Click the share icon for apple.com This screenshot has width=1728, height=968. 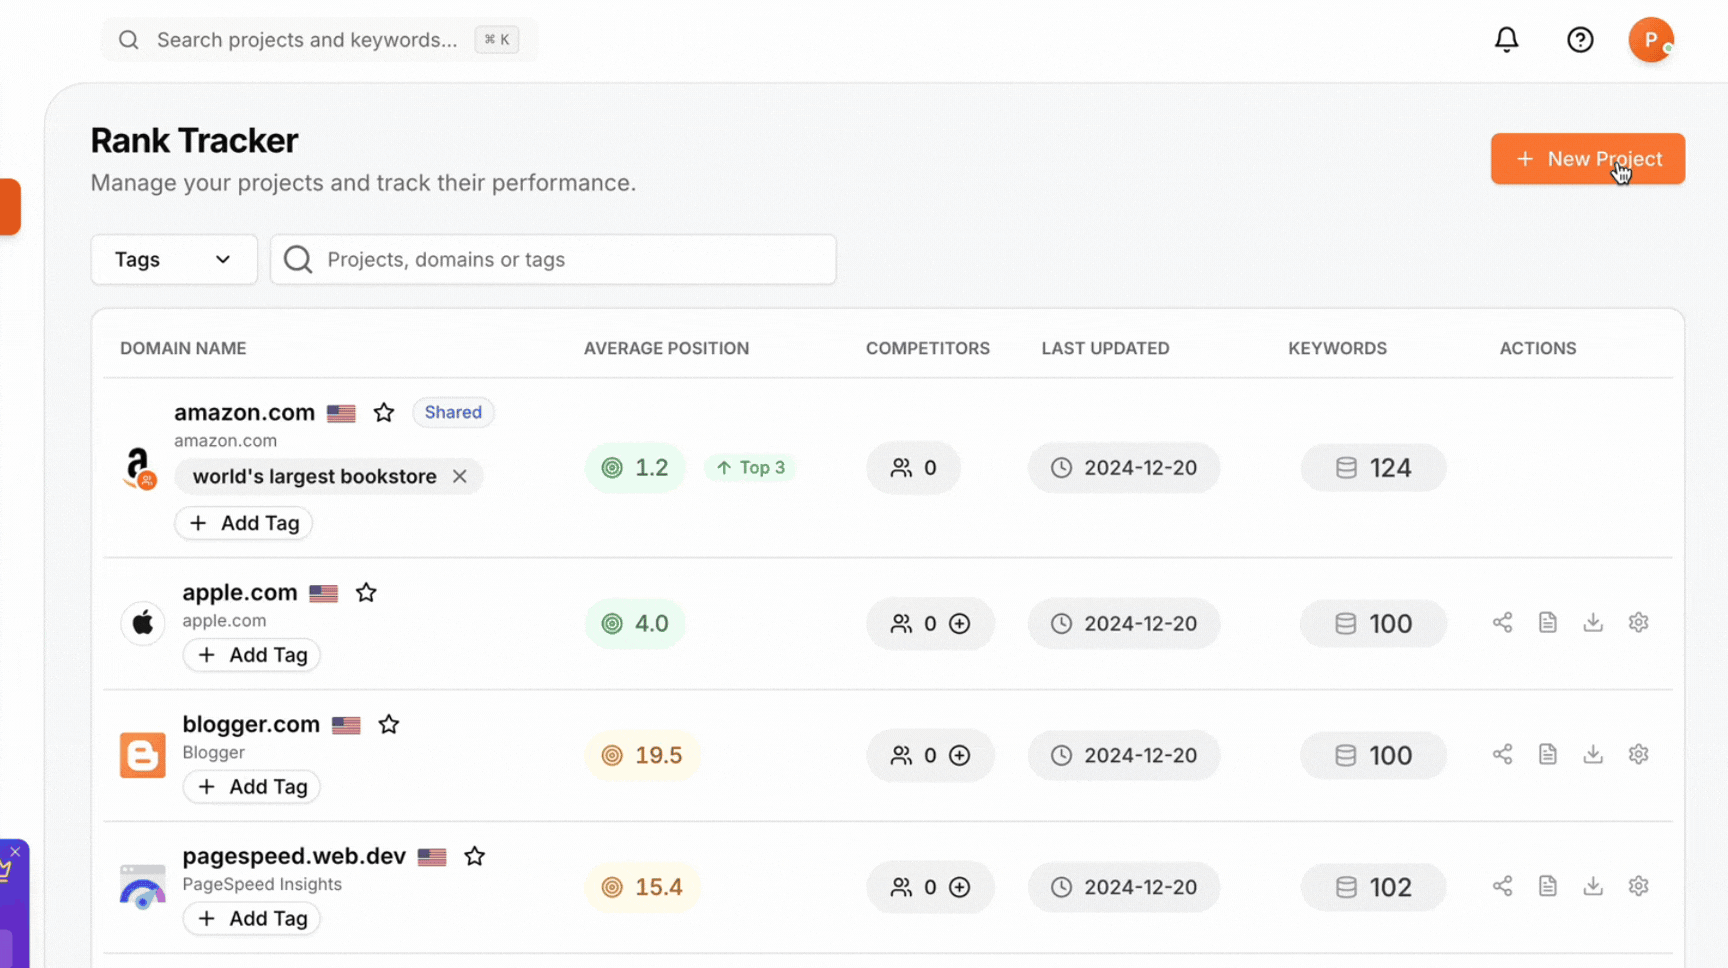tap(1502, 623)
